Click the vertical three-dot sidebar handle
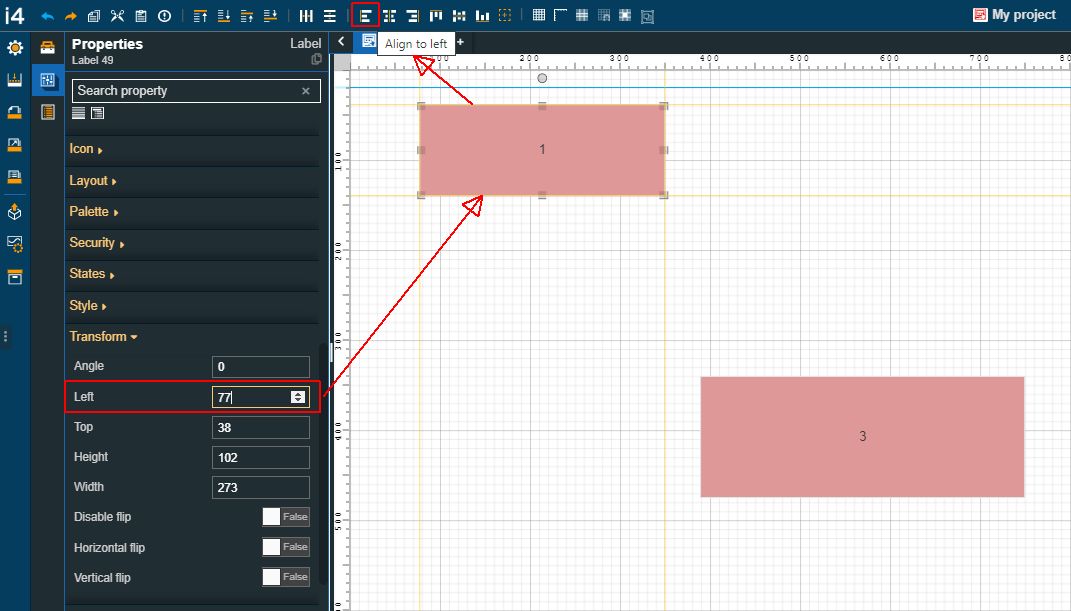Screen dimensions: 1071x611 [x=5, y=336]
